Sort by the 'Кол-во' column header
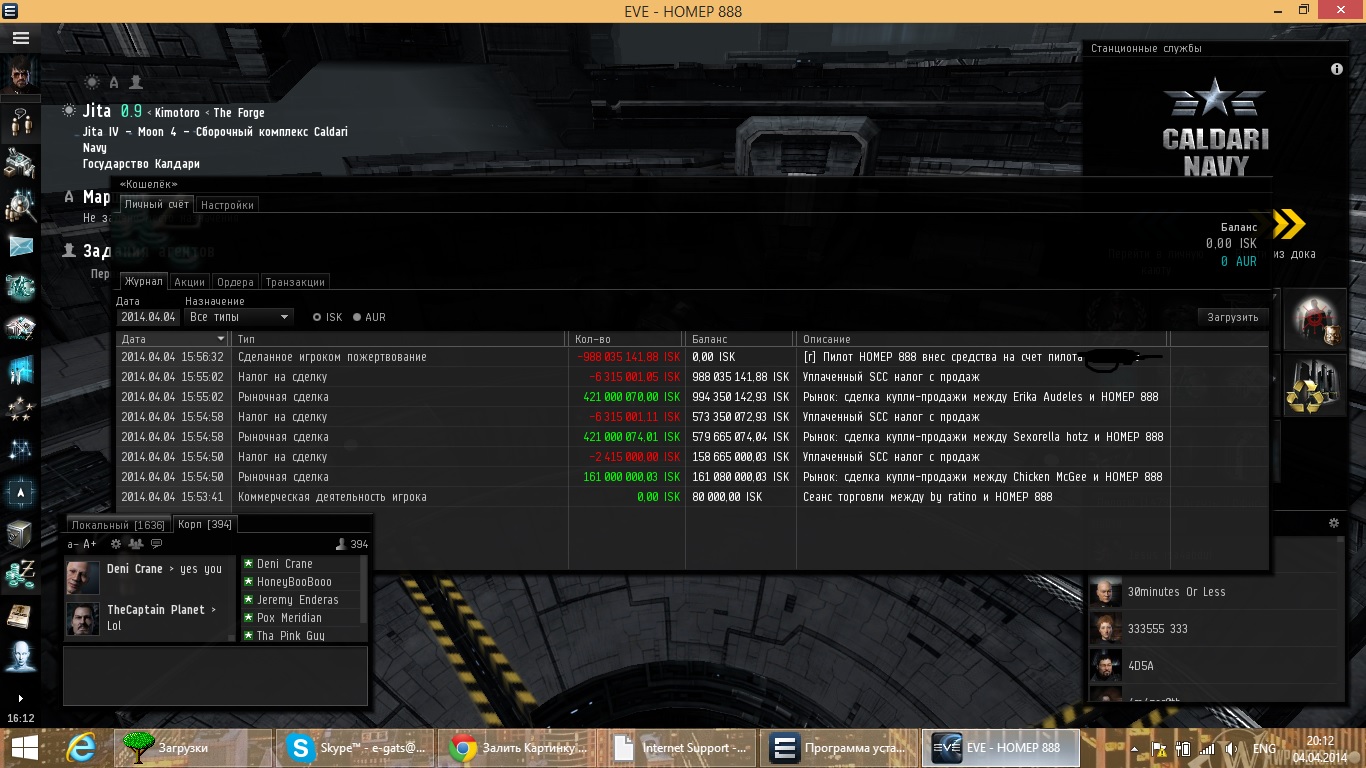This screenshot has height=768, width=1366. coord(627,340)
